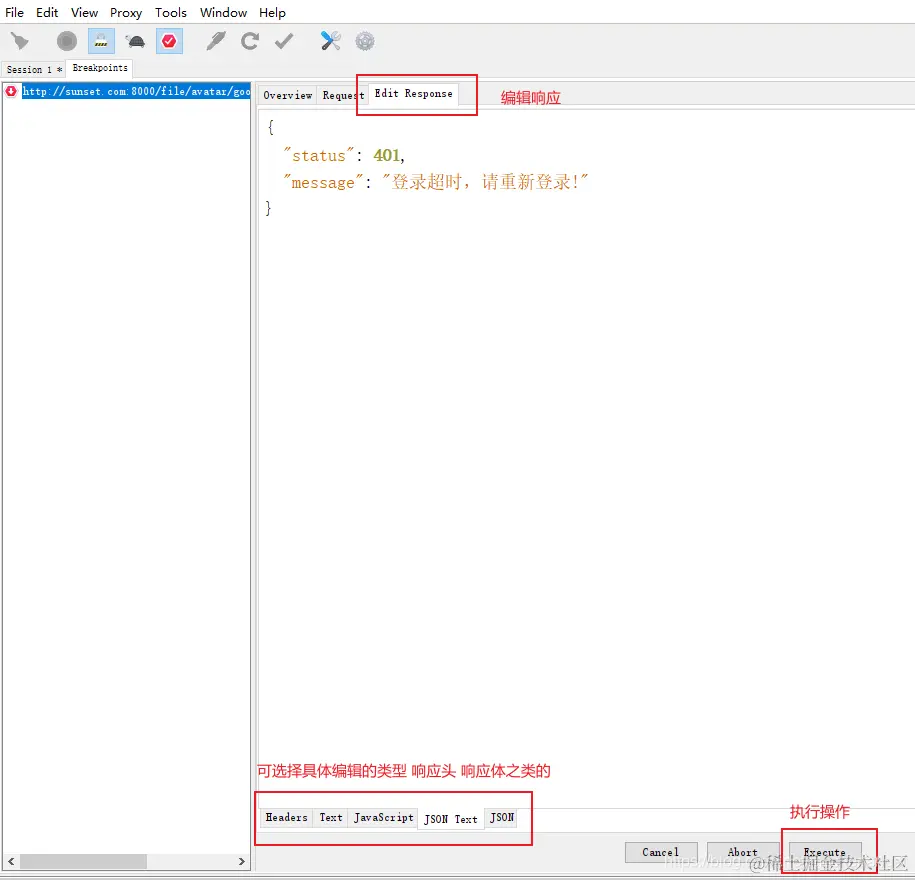
Task: Click the Cancel button
Action: 661,853
